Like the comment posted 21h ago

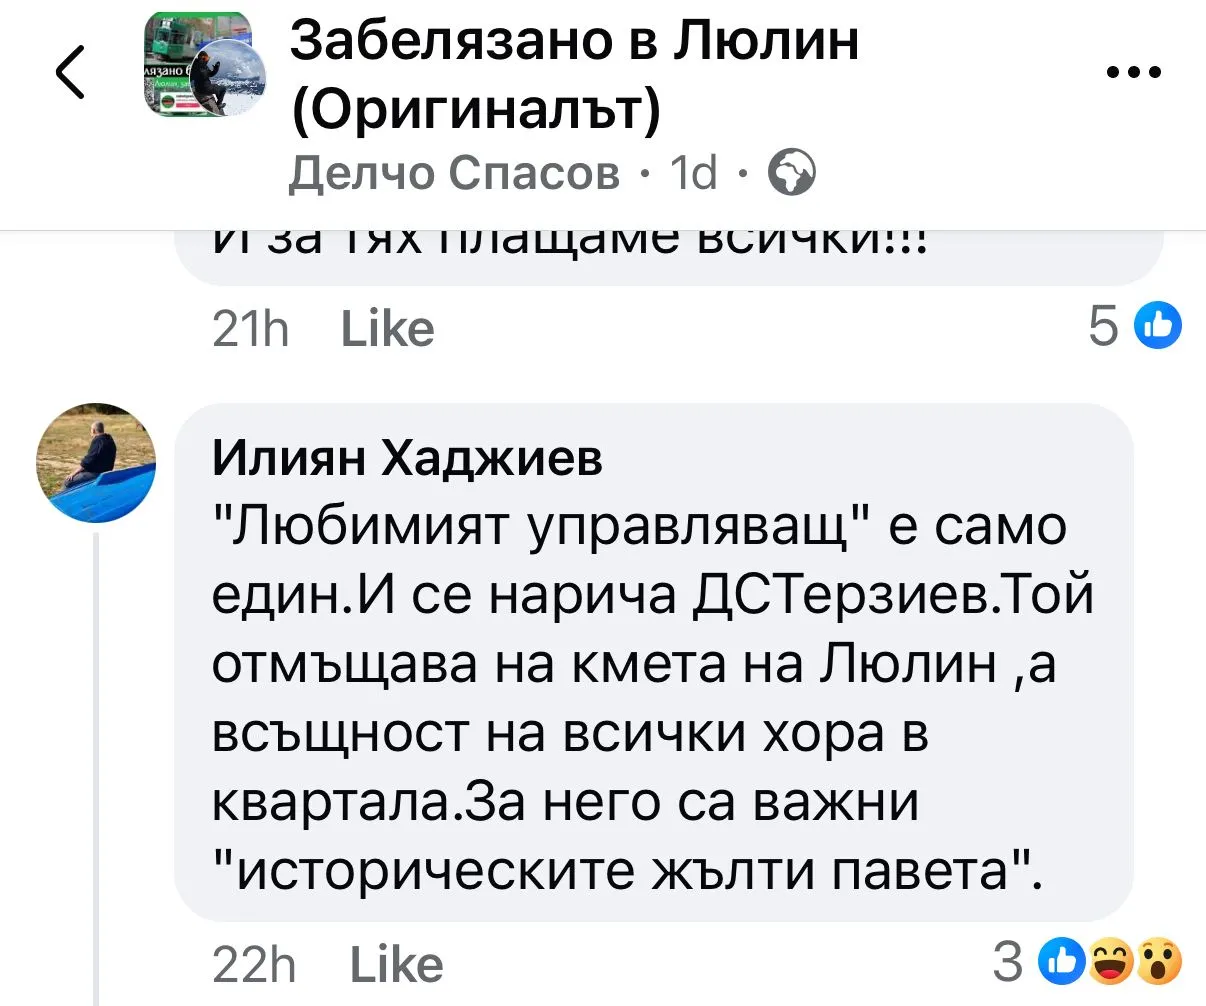pyautogui.click(x=387, y=329)
